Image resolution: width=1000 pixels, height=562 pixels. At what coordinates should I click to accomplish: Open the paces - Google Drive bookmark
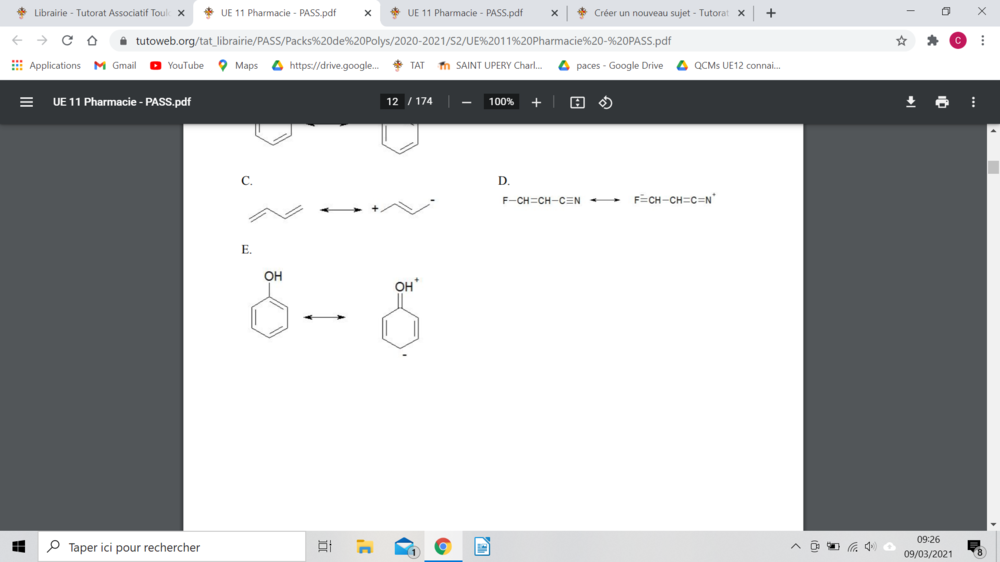pos(610,65)
